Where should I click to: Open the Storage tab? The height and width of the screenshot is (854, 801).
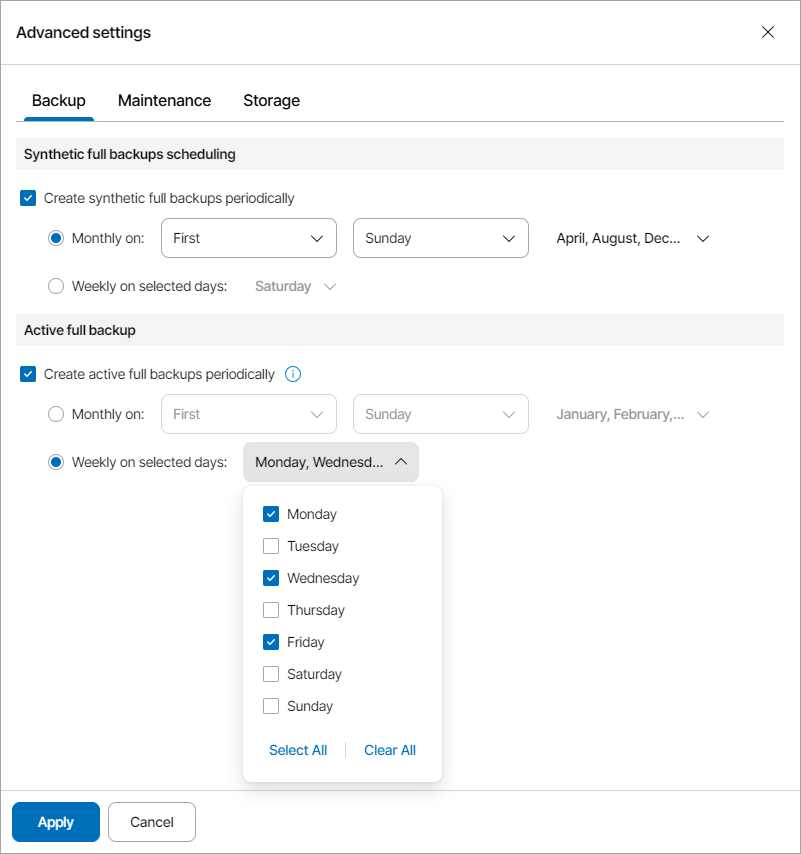click(271, 100)
